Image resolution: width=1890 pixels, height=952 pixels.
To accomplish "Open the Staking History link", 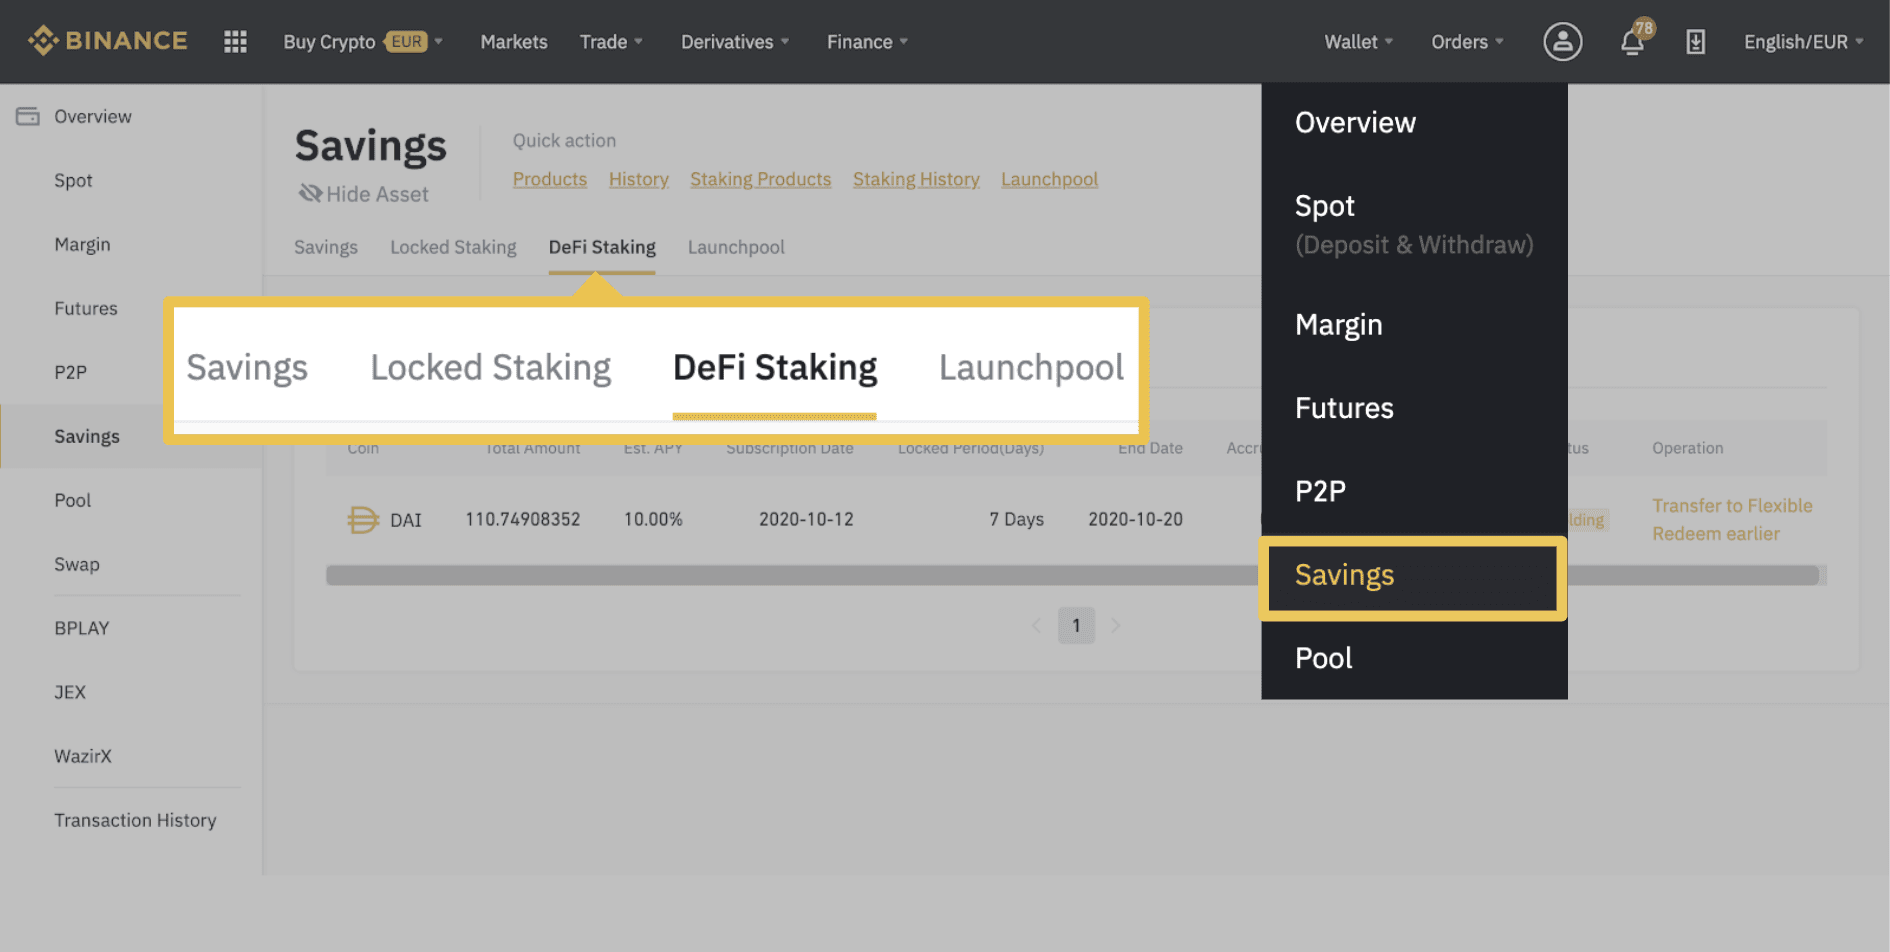I will [x=916, y=179].
